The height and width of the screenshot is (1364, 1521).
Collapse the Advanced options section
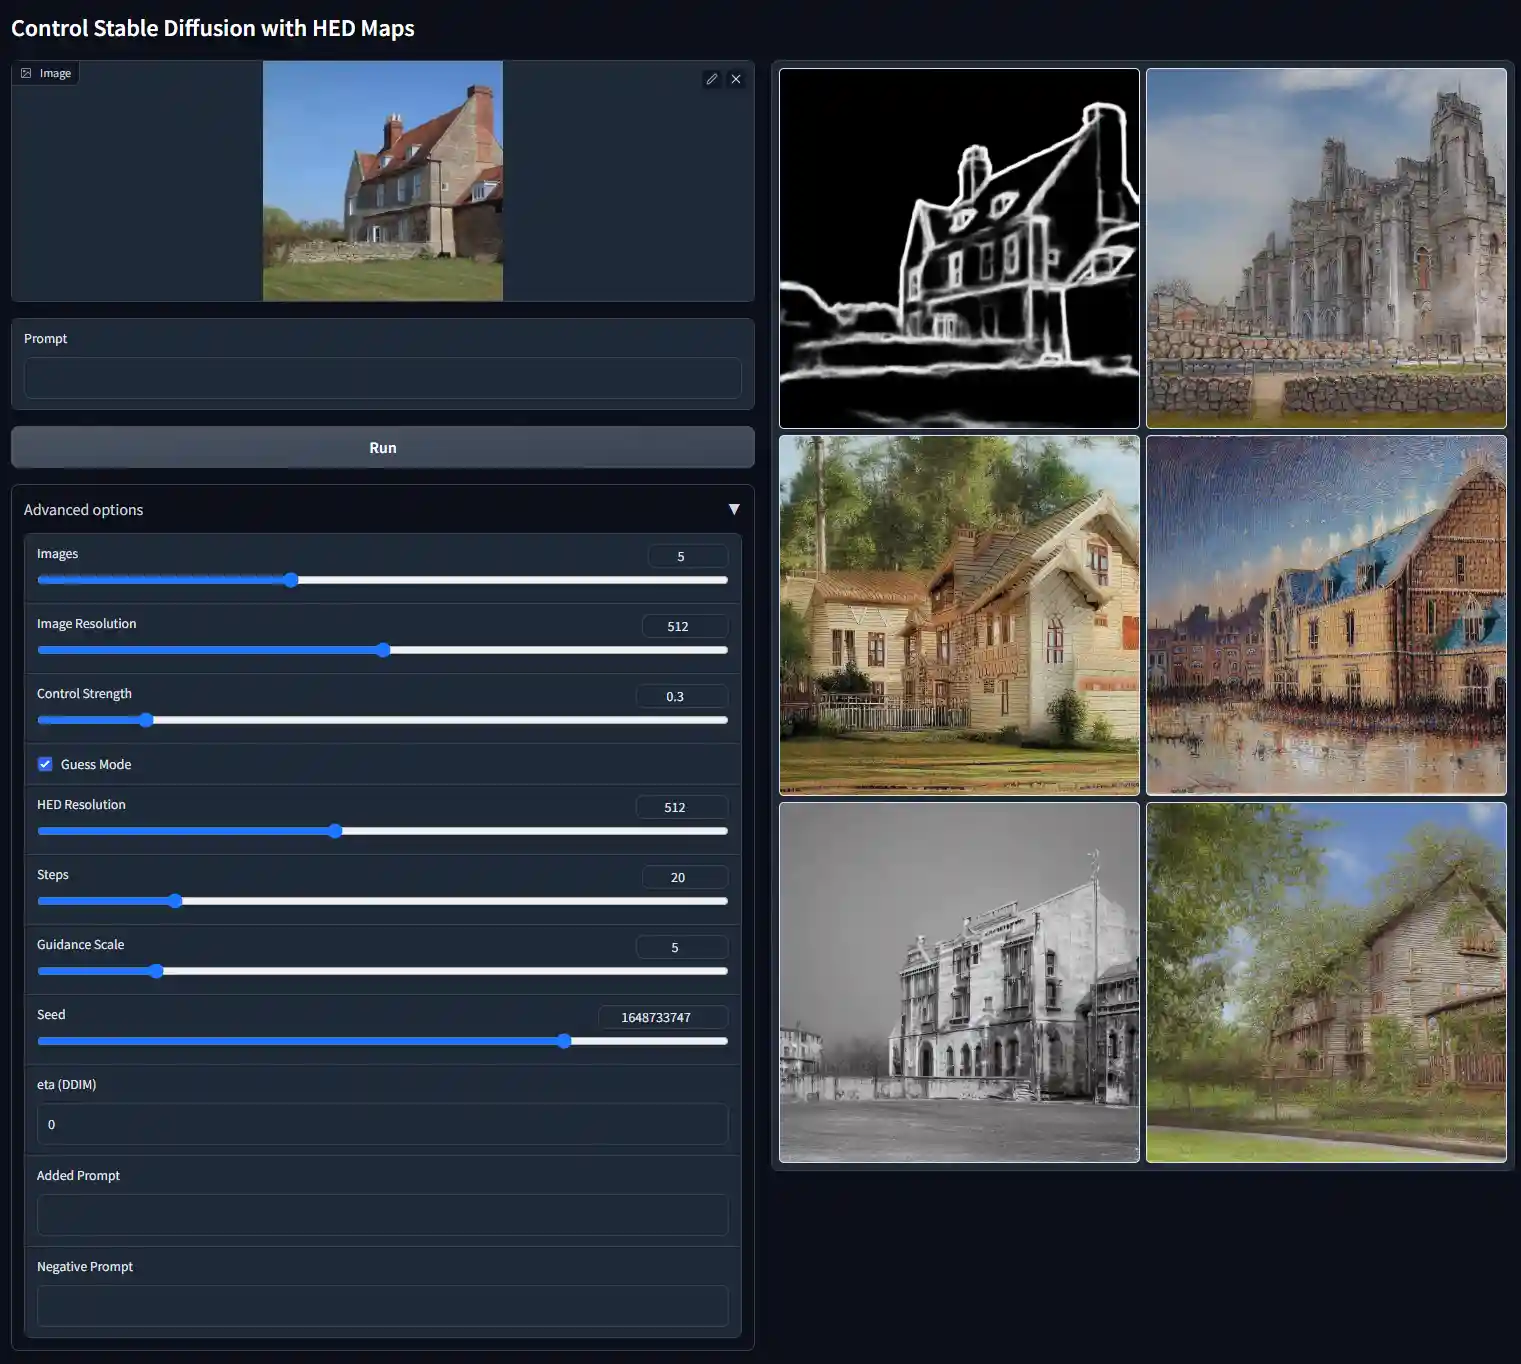[x=733, y=510]
